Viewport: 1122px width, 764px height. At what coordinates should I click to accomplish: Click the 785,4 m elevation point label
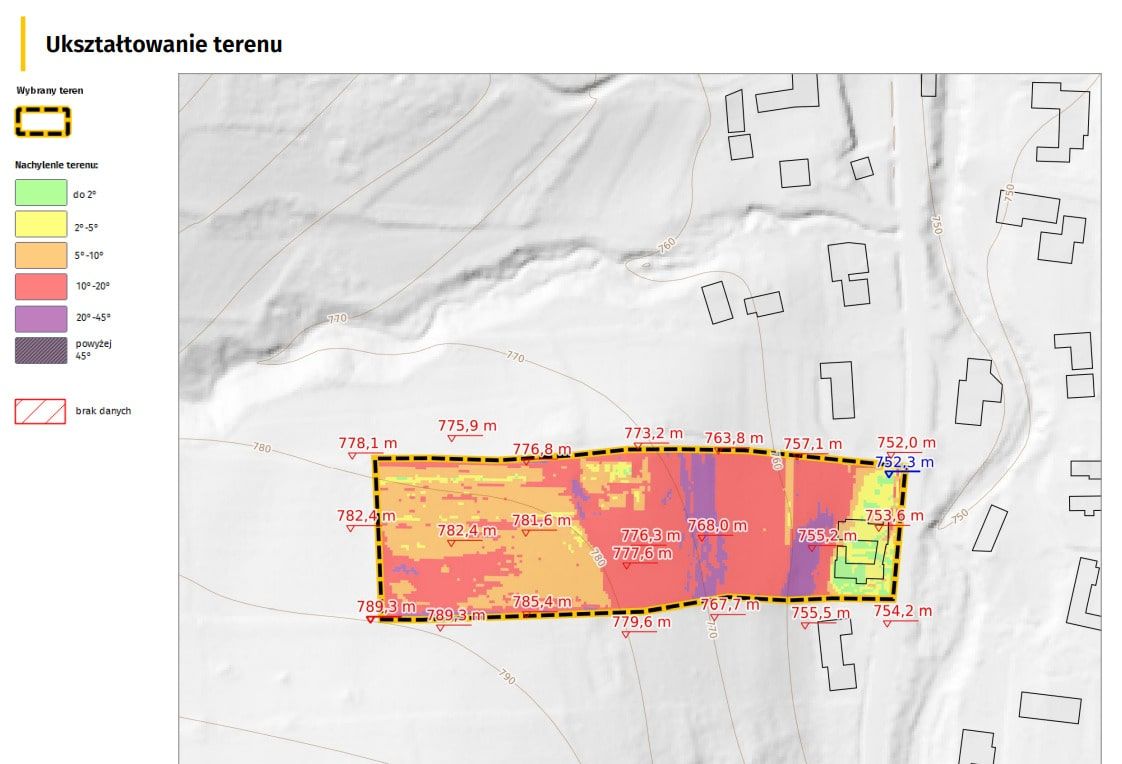[541, 602]
